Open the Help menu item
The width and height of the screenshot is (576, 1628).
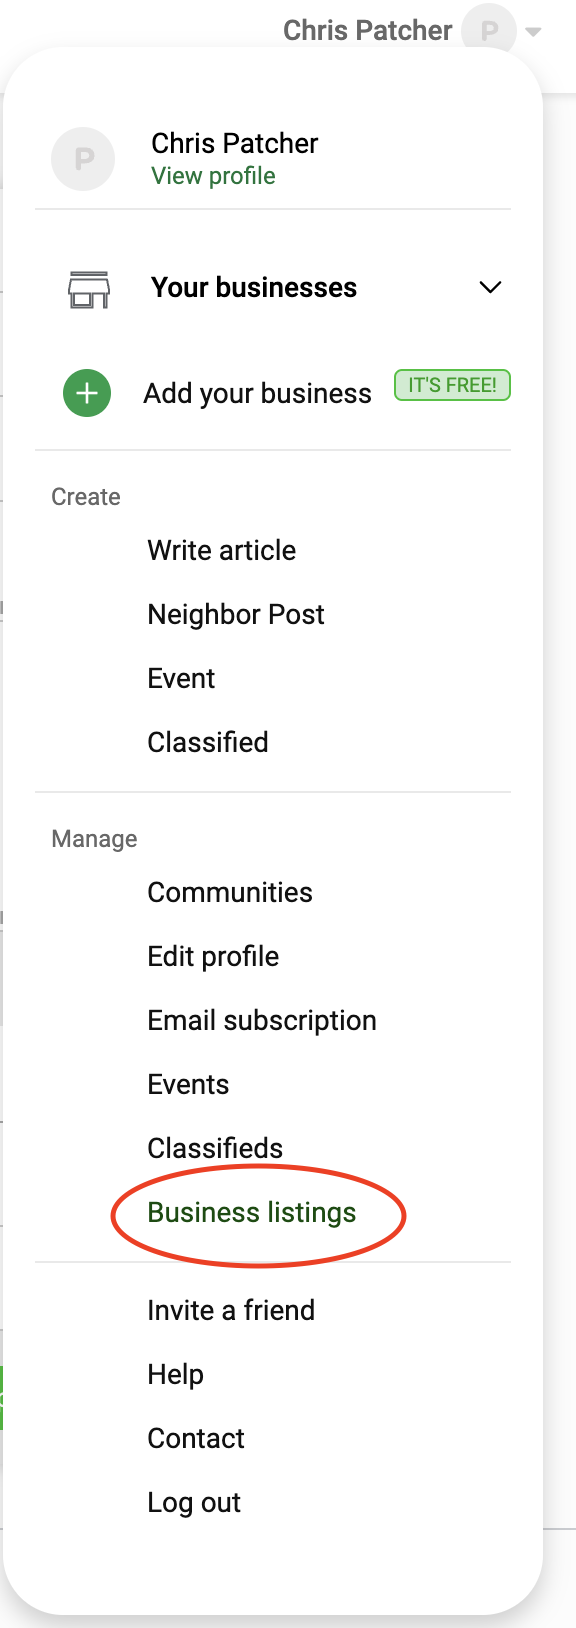pyautogui.click(x=176, y=1374)
